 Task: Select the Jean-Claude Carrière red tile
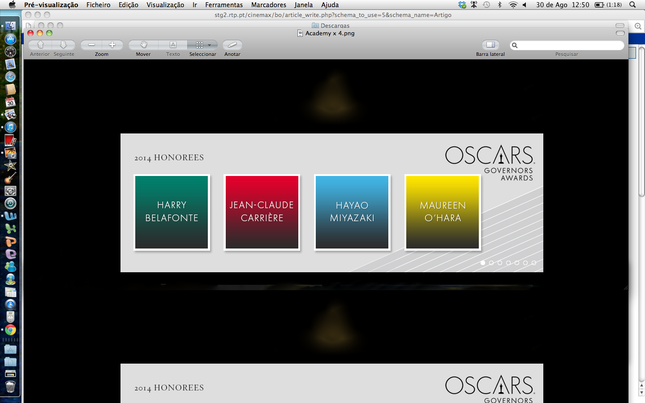262,212
